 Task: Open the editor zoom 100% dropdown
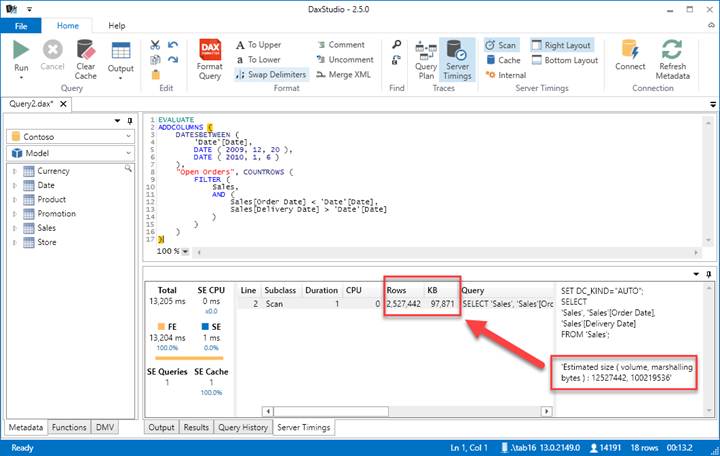click(x=185, y=252)
